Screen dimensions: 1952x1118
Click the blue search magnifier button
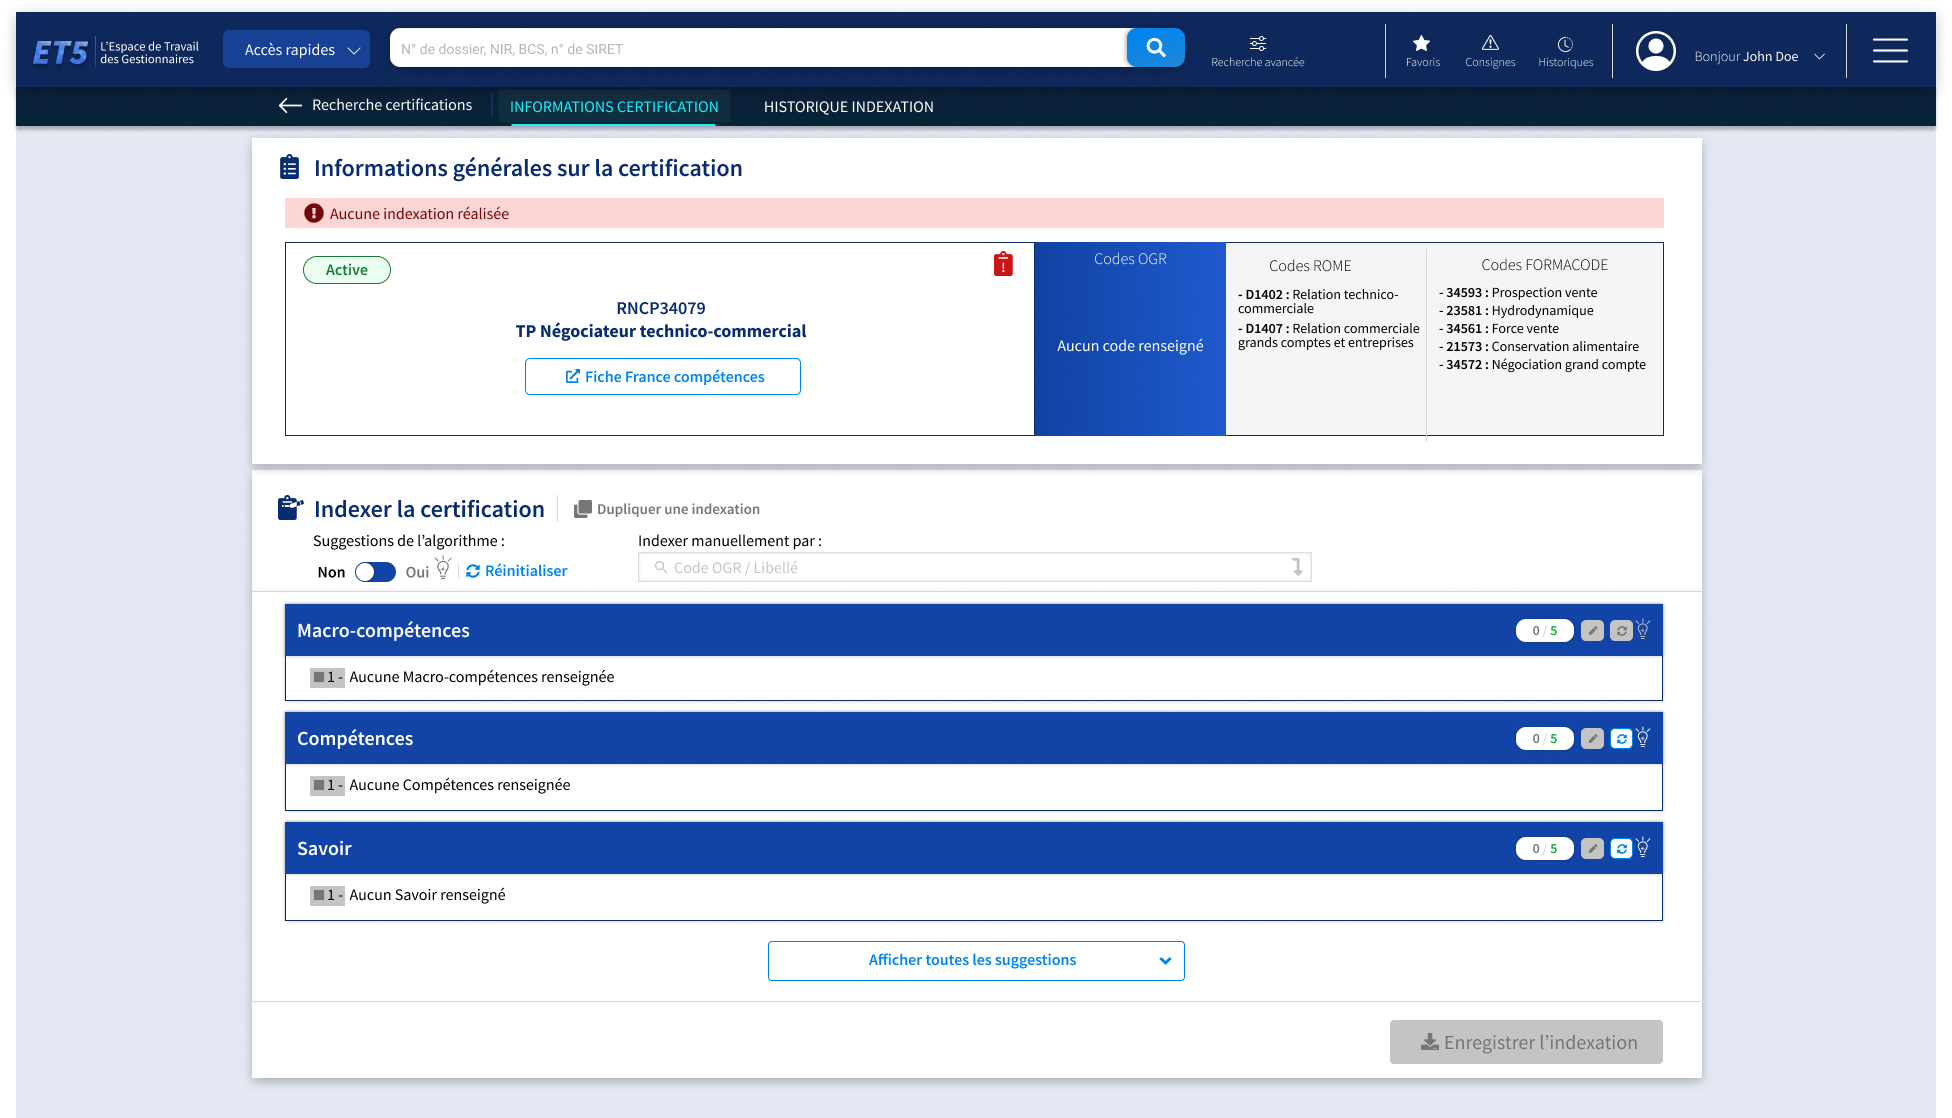click(x=1155, y=48)
